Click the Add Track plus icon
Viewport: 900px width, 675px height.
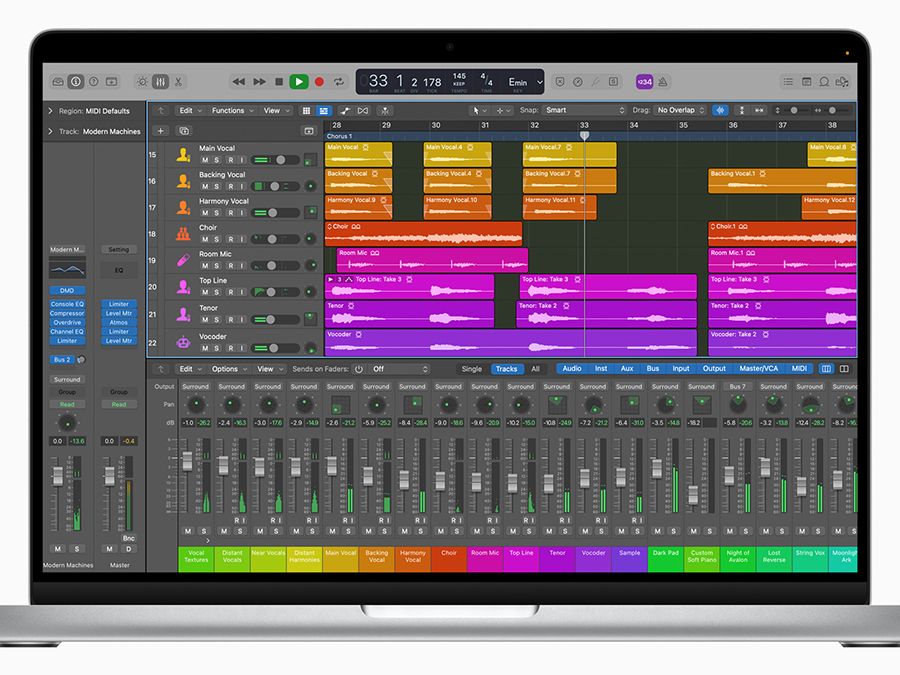[161, 131]
